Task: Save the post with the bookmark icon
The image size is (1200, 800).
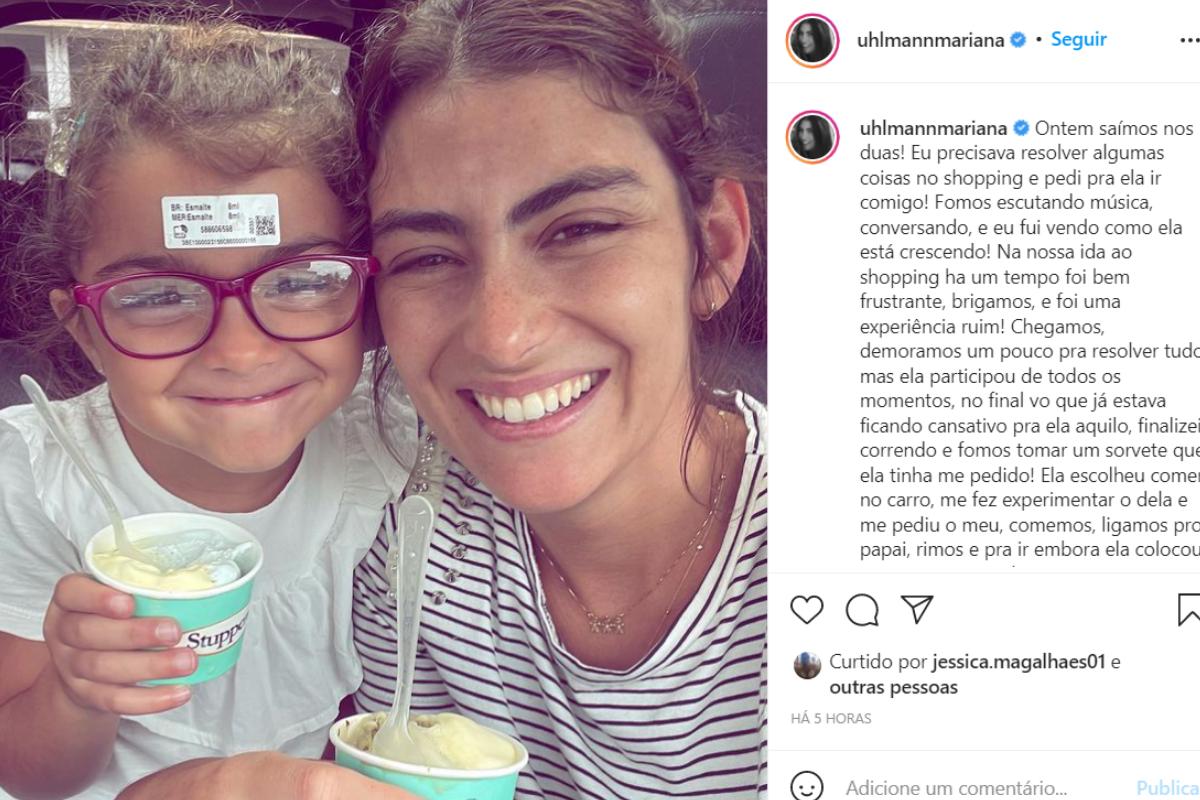Action: click(x=1189, y=609)
